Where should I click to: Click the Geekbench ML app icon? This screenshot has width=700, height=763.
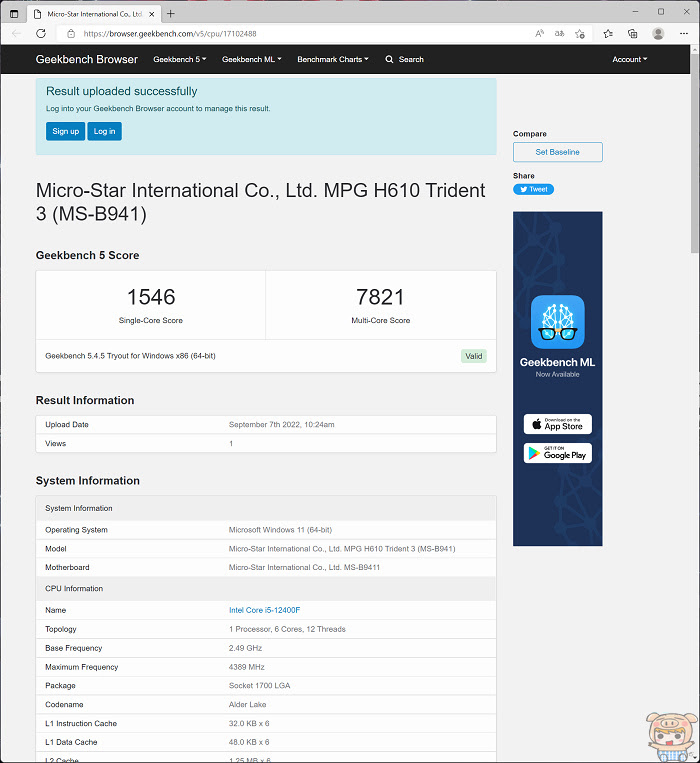[557, 322]
